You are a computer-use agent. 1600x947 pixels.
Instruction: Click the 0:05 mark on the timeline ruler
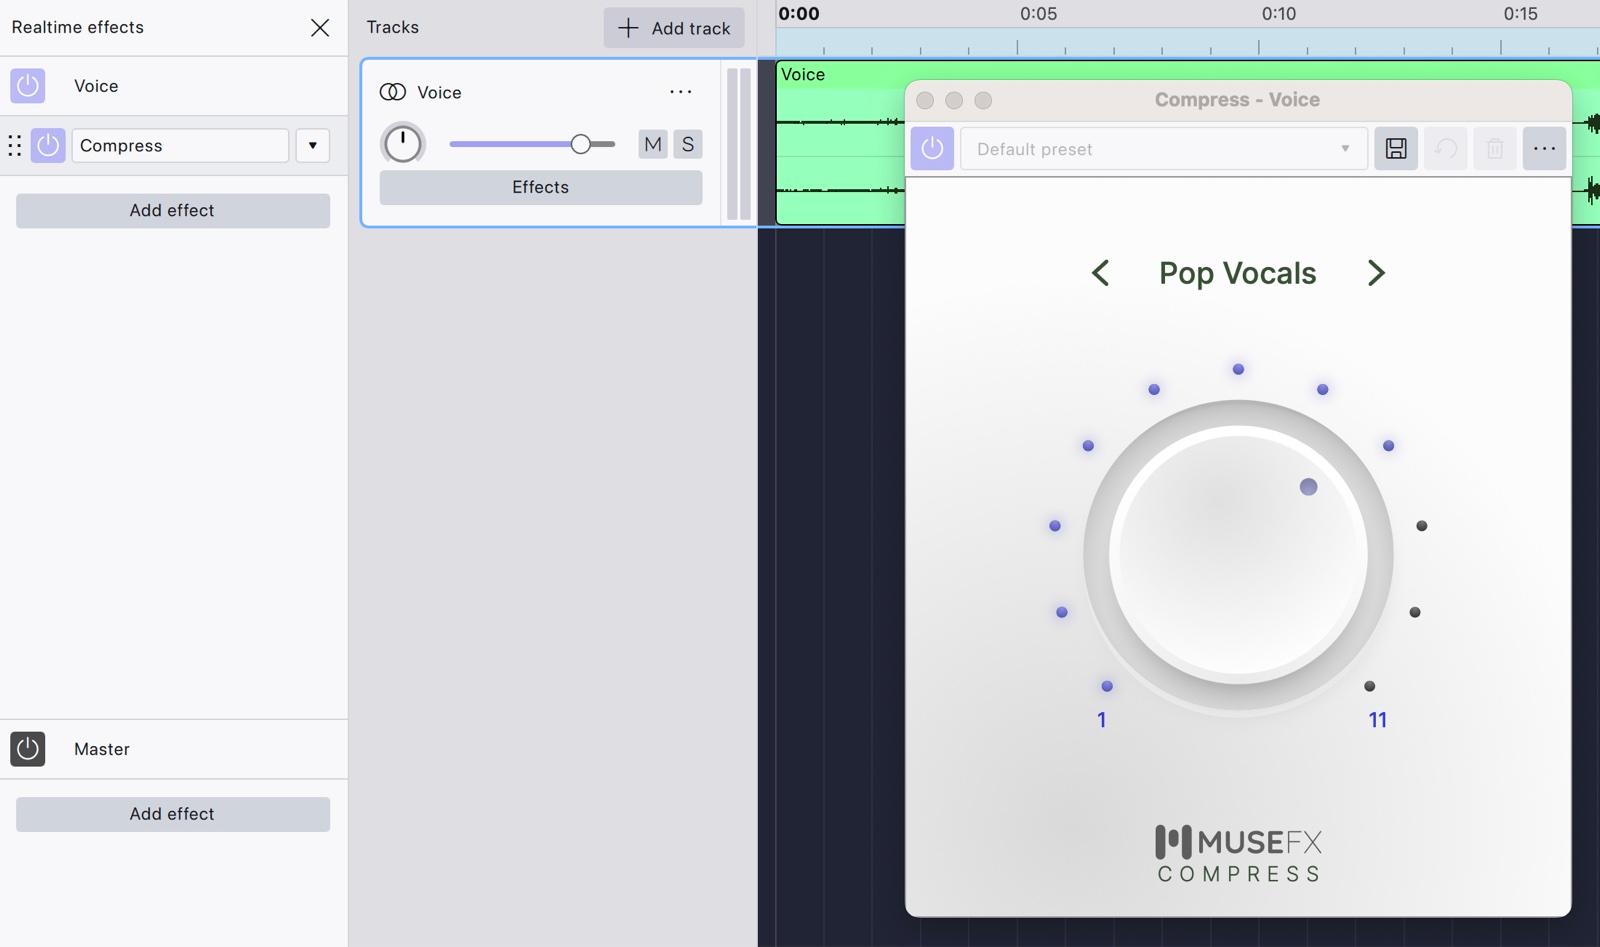click(x=1038, y=14)
